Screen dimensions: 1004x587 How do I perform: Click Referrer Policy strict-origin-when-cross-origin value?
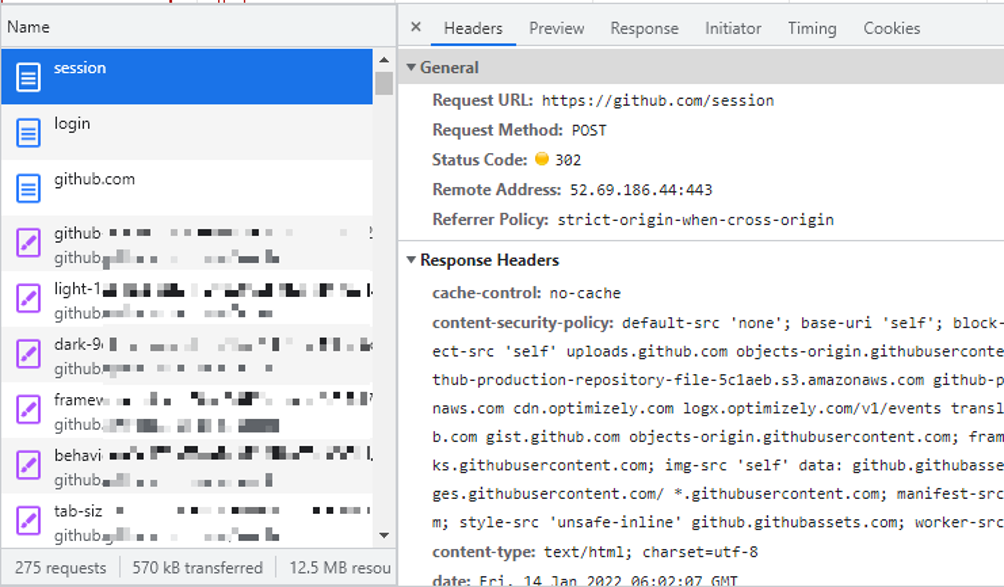pos(695,220)
